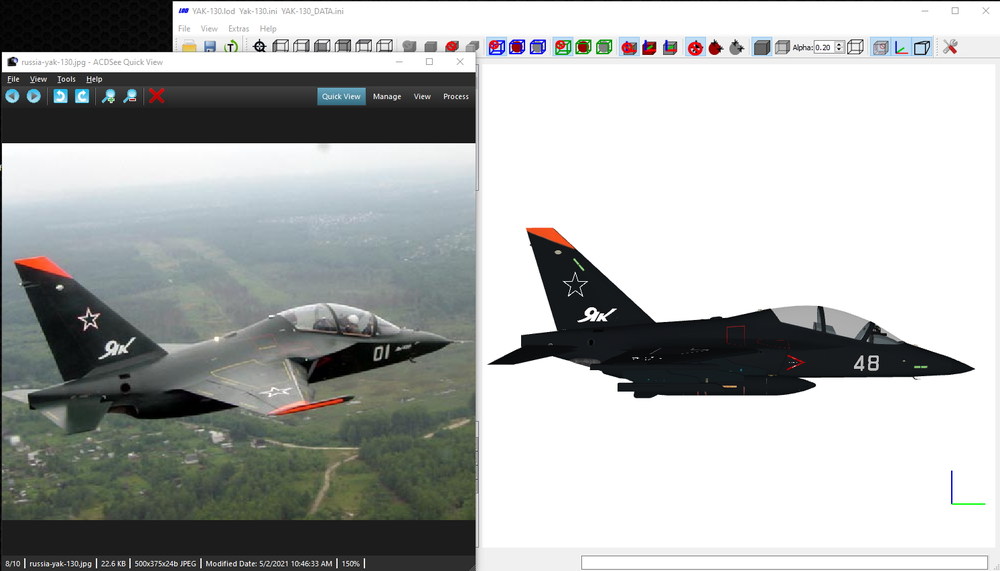Rotate image left in ACDSee toolbar

[x=61, y=96]
